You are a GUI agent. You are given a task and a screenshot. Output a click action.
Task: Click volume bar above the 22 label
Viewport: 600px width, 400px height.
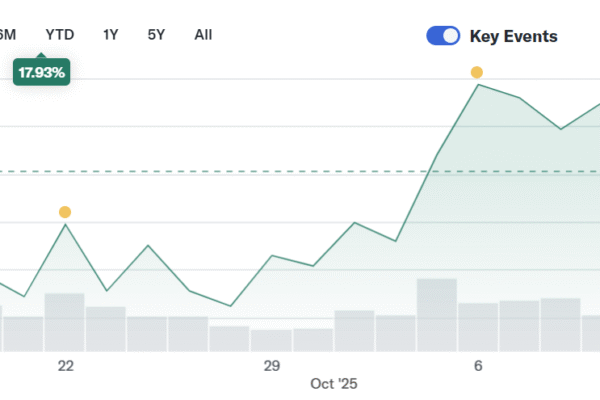point(65,322)
